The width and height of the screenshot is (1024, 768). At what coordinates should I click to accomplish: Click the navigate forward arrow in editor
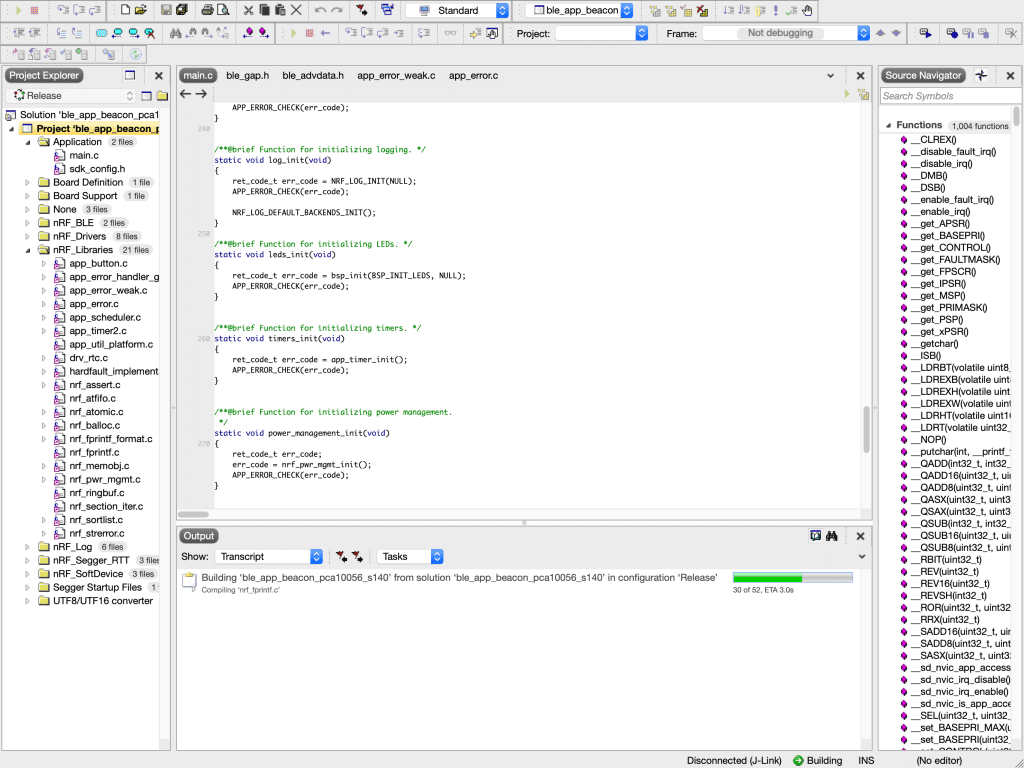tap(201, 94)
